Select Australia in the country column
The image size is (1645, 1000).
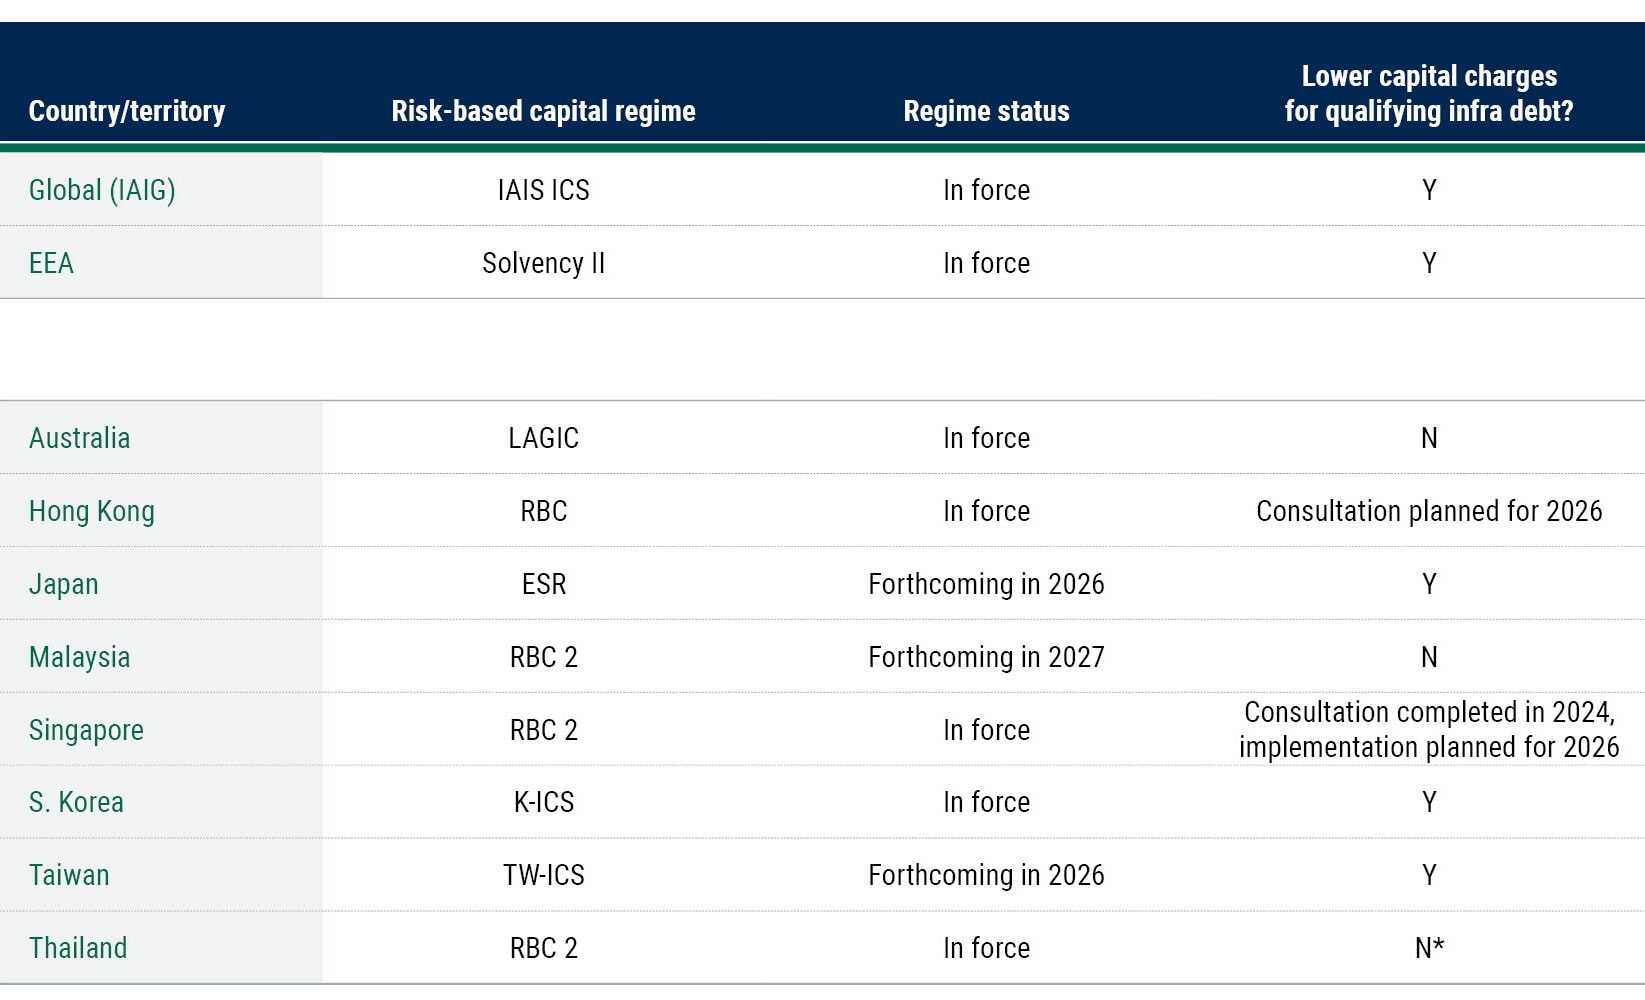tap(79, 438)
